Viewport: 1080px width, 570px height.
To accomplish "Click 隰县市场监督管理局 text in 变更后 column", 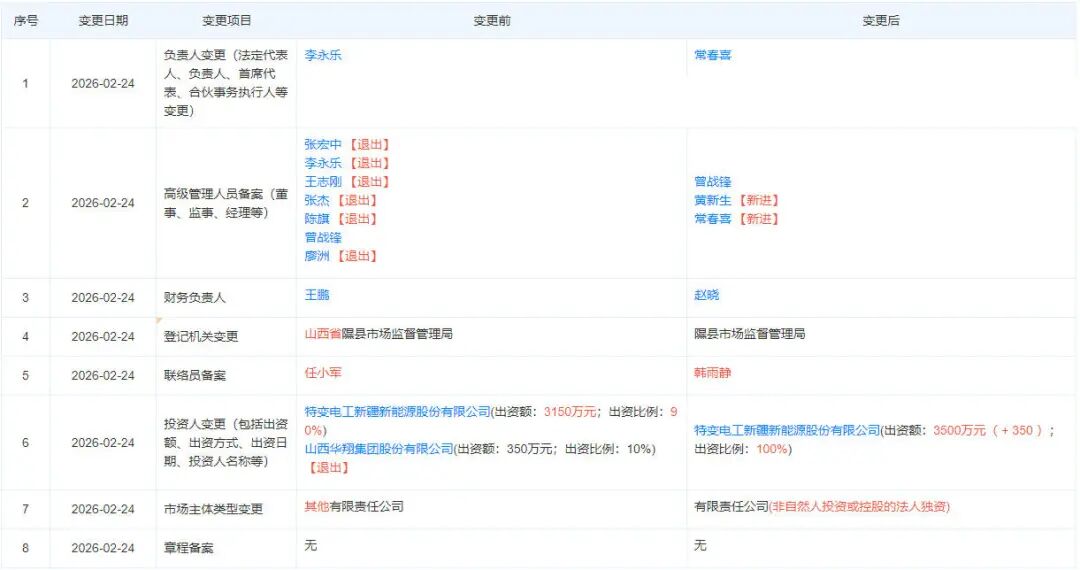I will point(749,334).
